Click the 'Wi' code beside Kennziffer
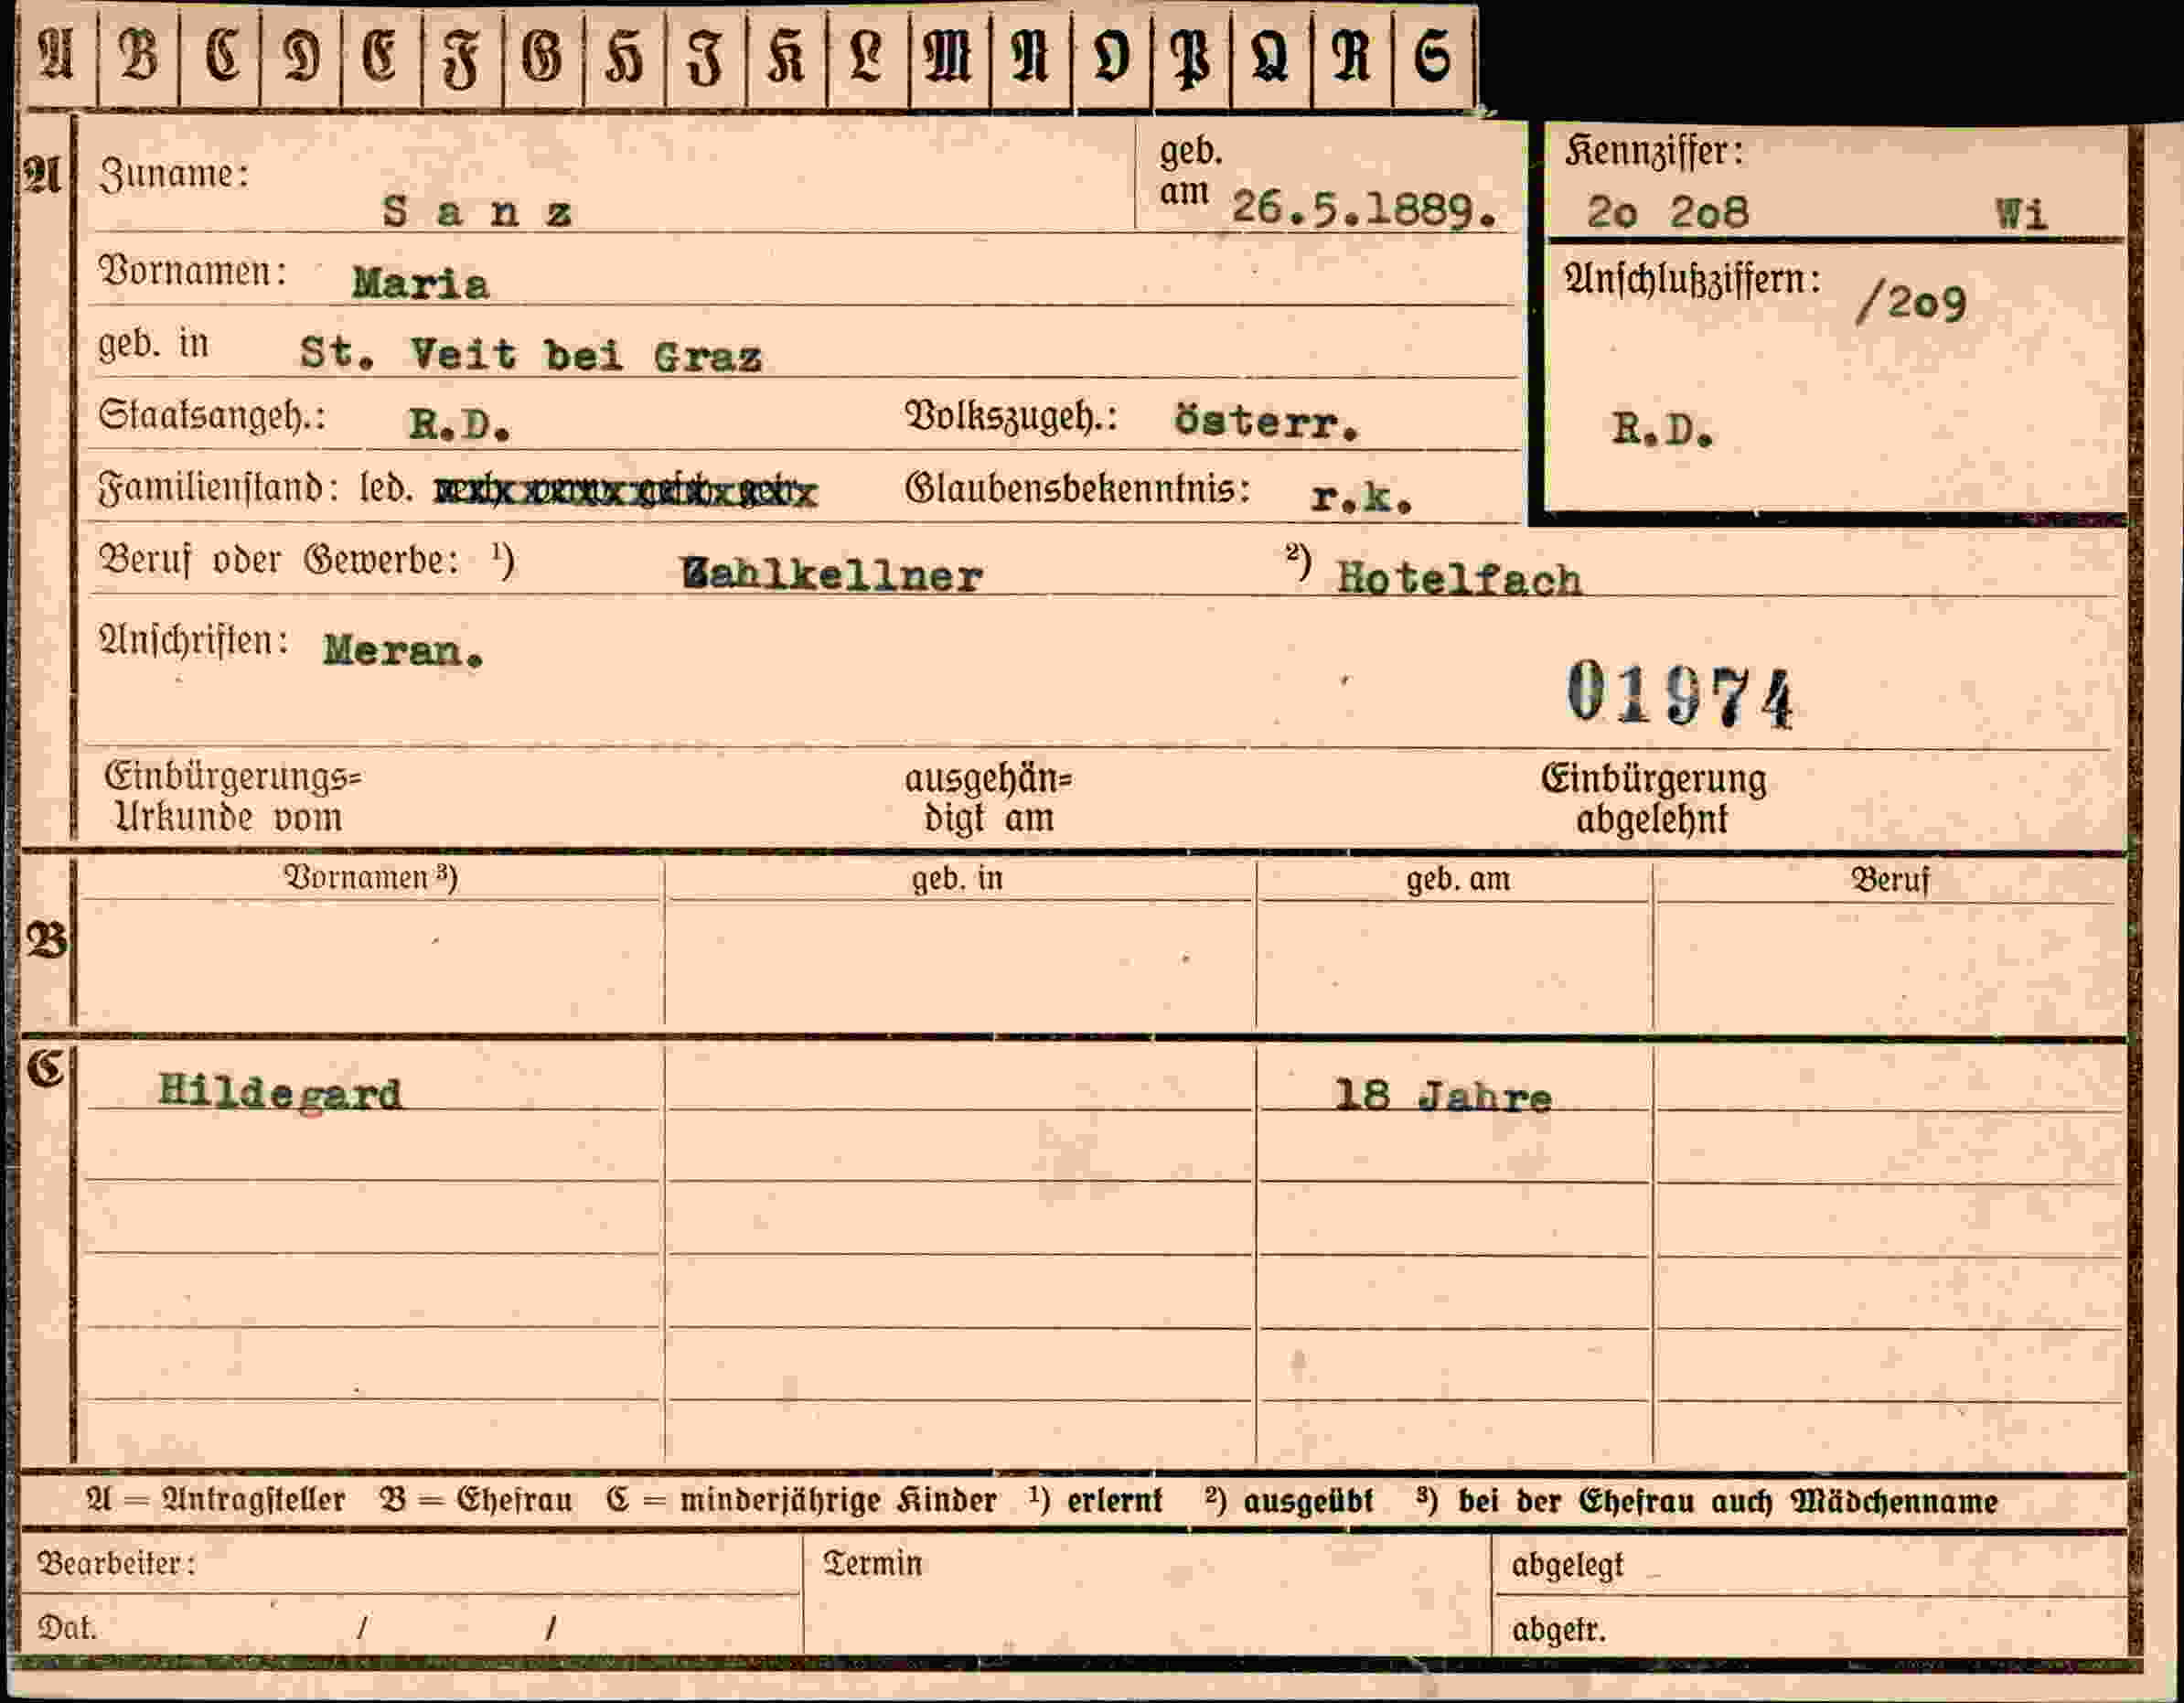Screen dimensions: 2184x1703 pyautogui.click(x=2021, y=214)
